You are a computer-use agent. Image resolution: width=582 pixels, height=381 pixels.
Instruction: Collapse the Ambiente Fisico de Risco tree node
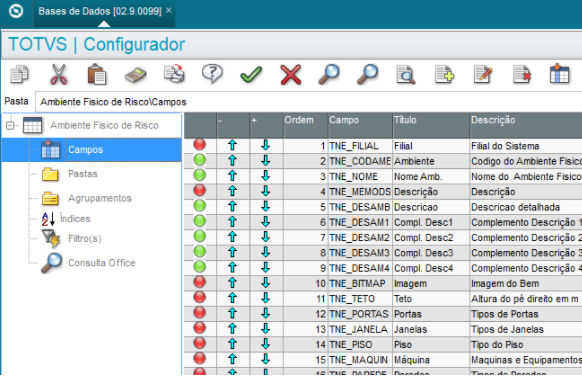tap(10, 126)
